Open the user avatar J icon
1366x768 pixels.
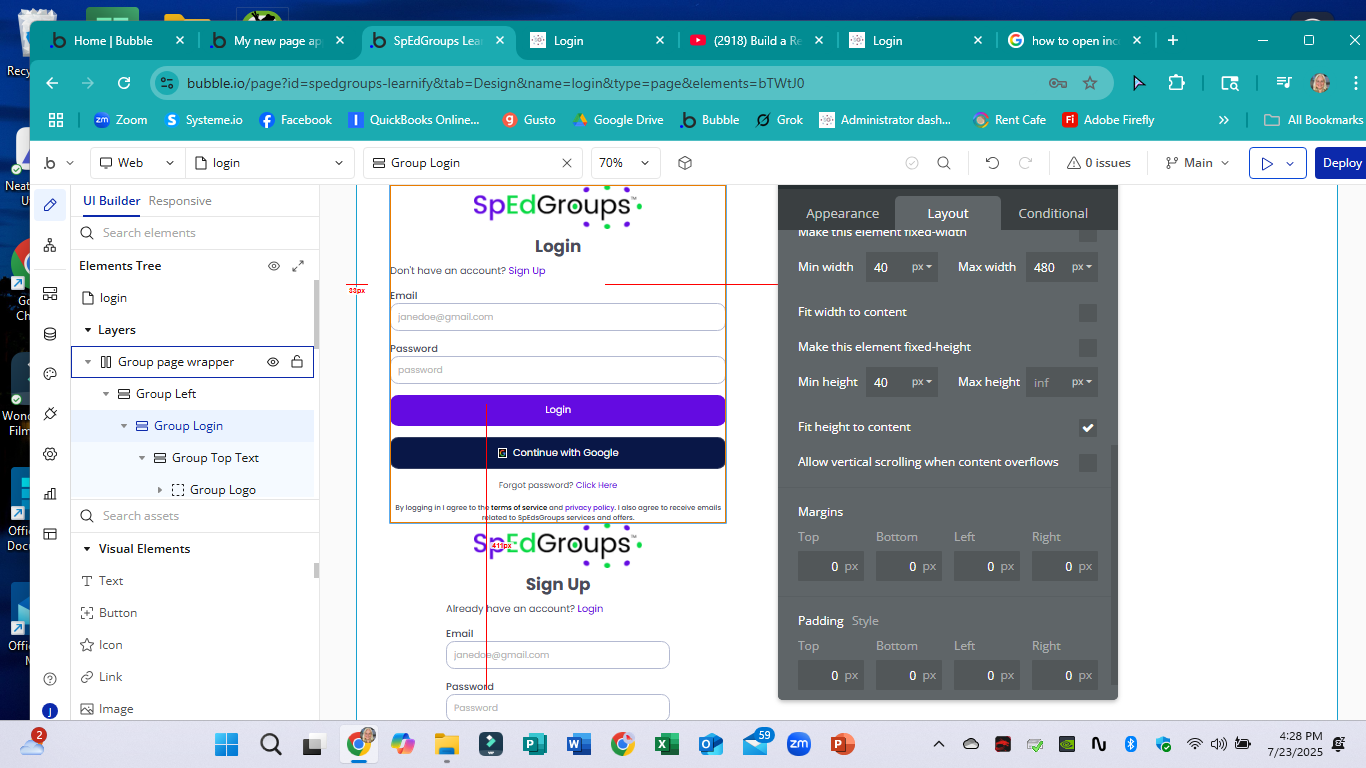[x=50, y=711]
